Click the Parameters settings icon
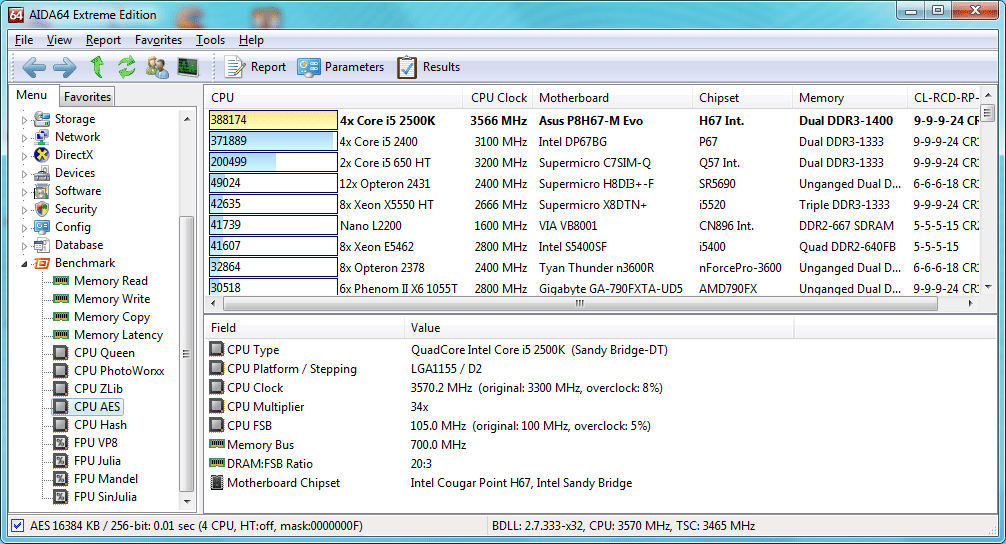This screenshot has width=1006, height=544. (x=309, y=67)
